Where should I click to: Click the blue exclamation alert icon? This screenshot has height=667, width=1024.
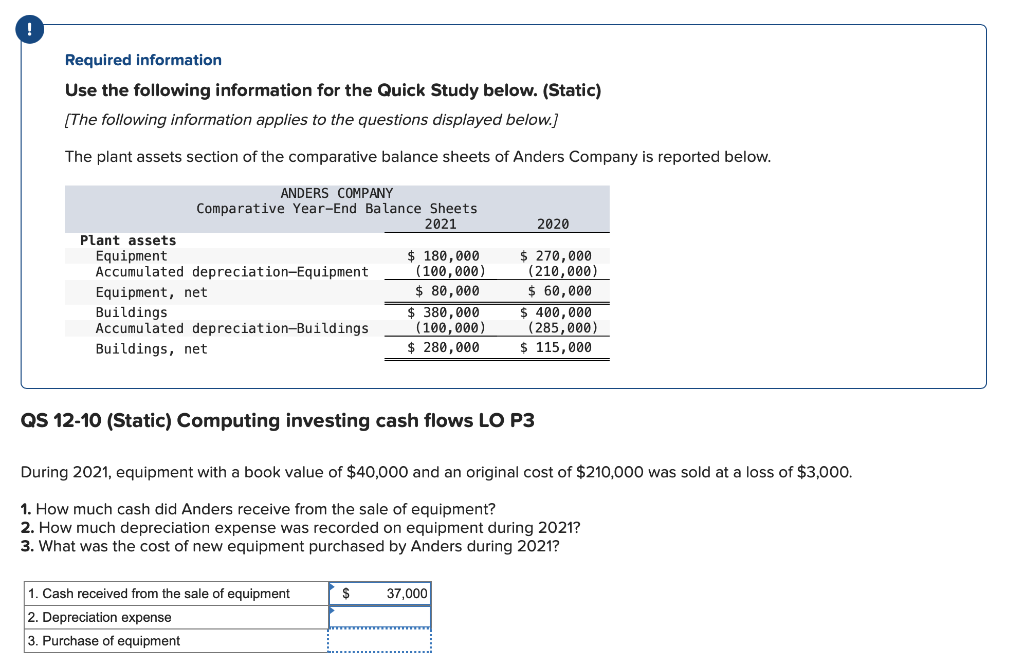tap(30, 30)
